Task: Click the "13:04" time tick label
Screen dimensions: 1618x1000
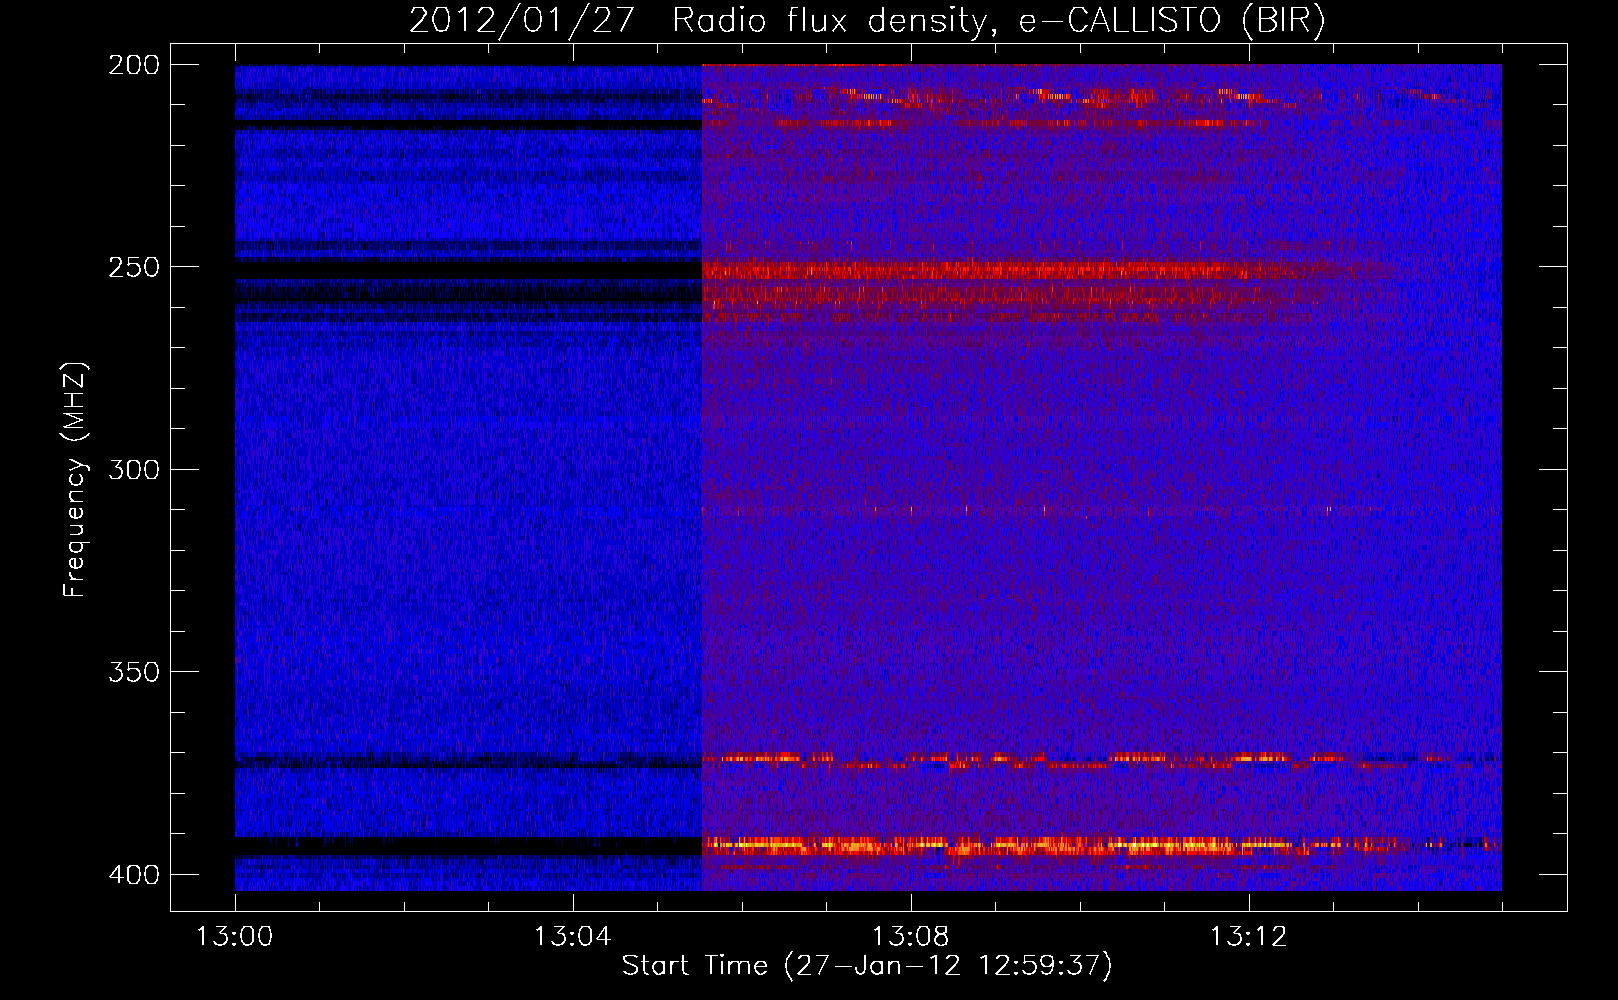Action: [573, 937]
